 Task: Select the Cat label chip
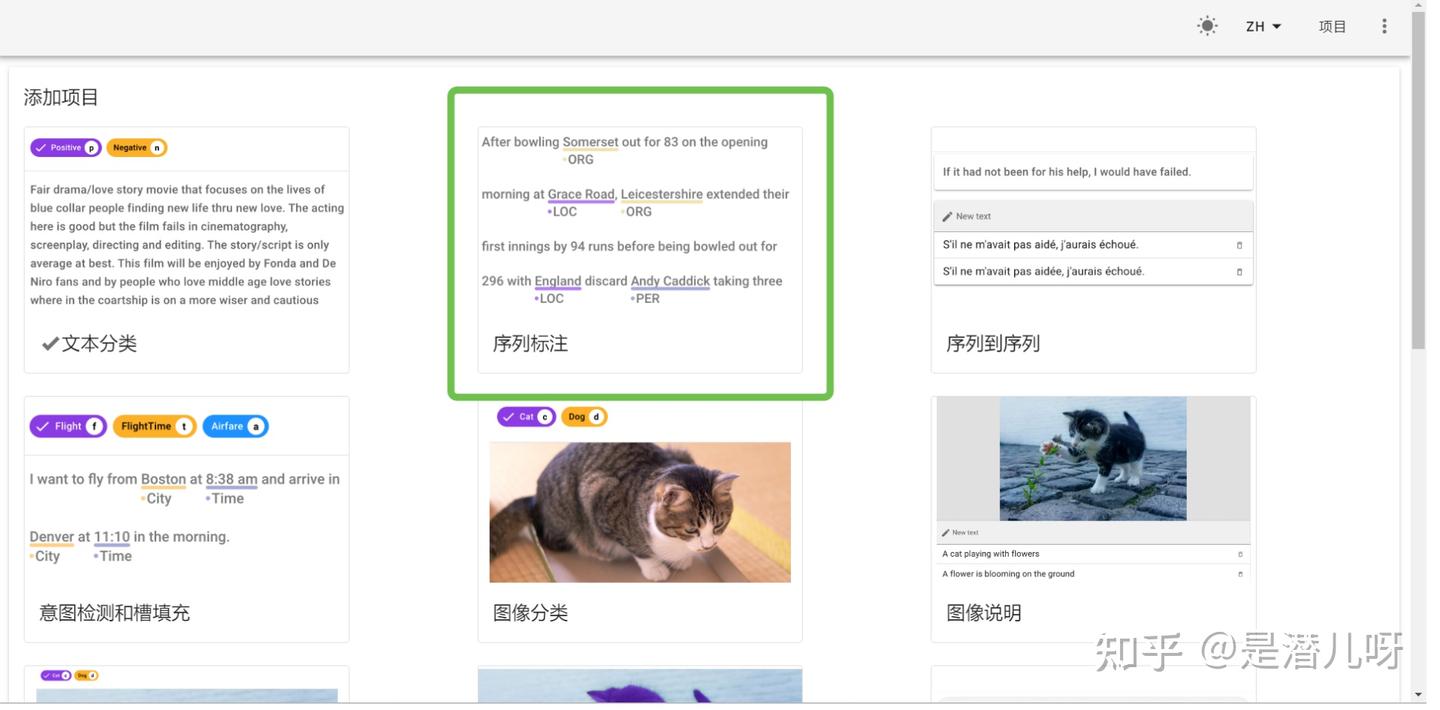[x=526, y=416]
